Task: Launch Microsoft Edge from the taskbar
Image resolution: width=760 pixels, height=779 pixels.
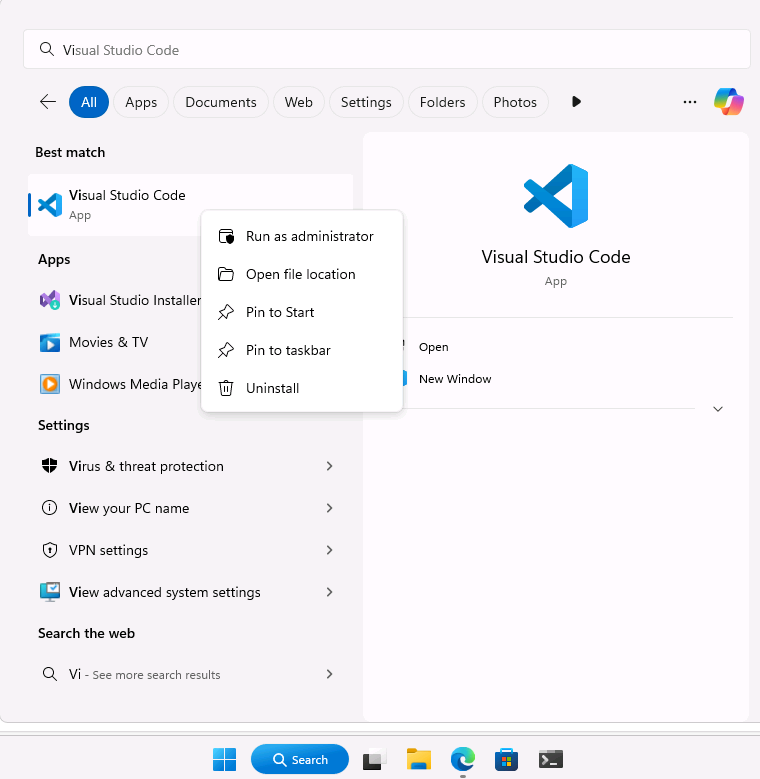Action: coord(463,759)
